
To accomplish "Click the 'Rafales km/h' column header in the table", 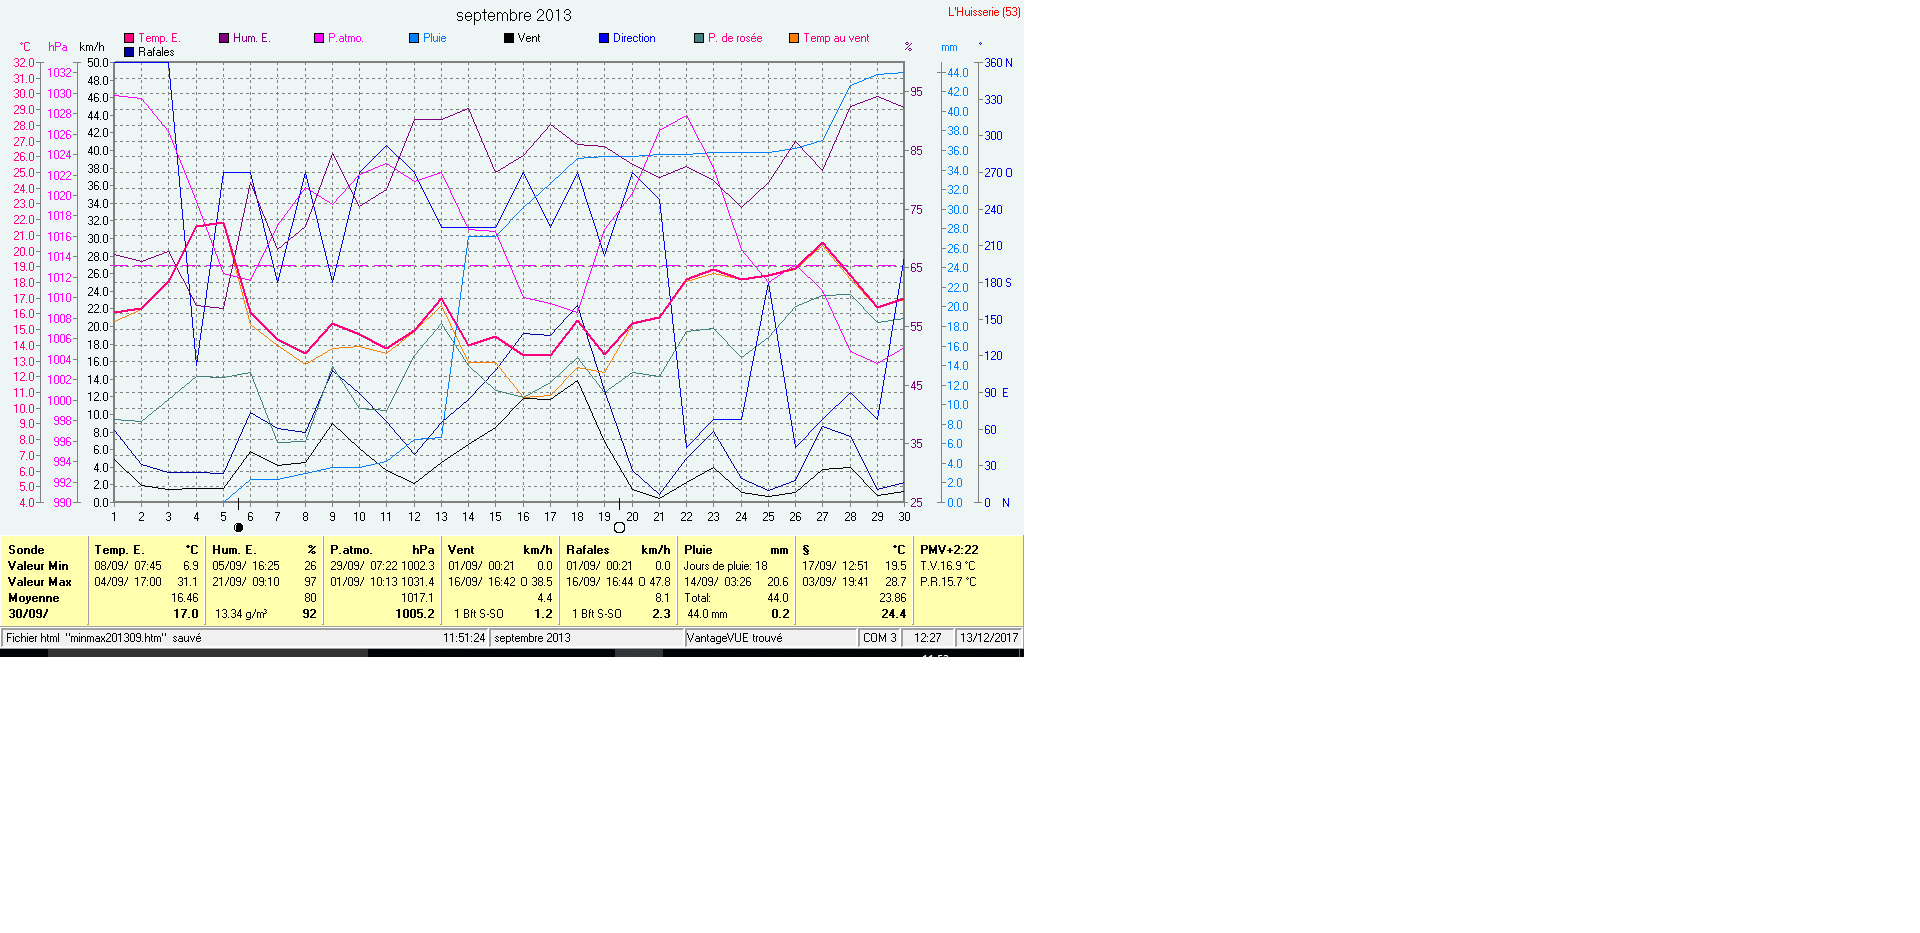I will [618, 550].
